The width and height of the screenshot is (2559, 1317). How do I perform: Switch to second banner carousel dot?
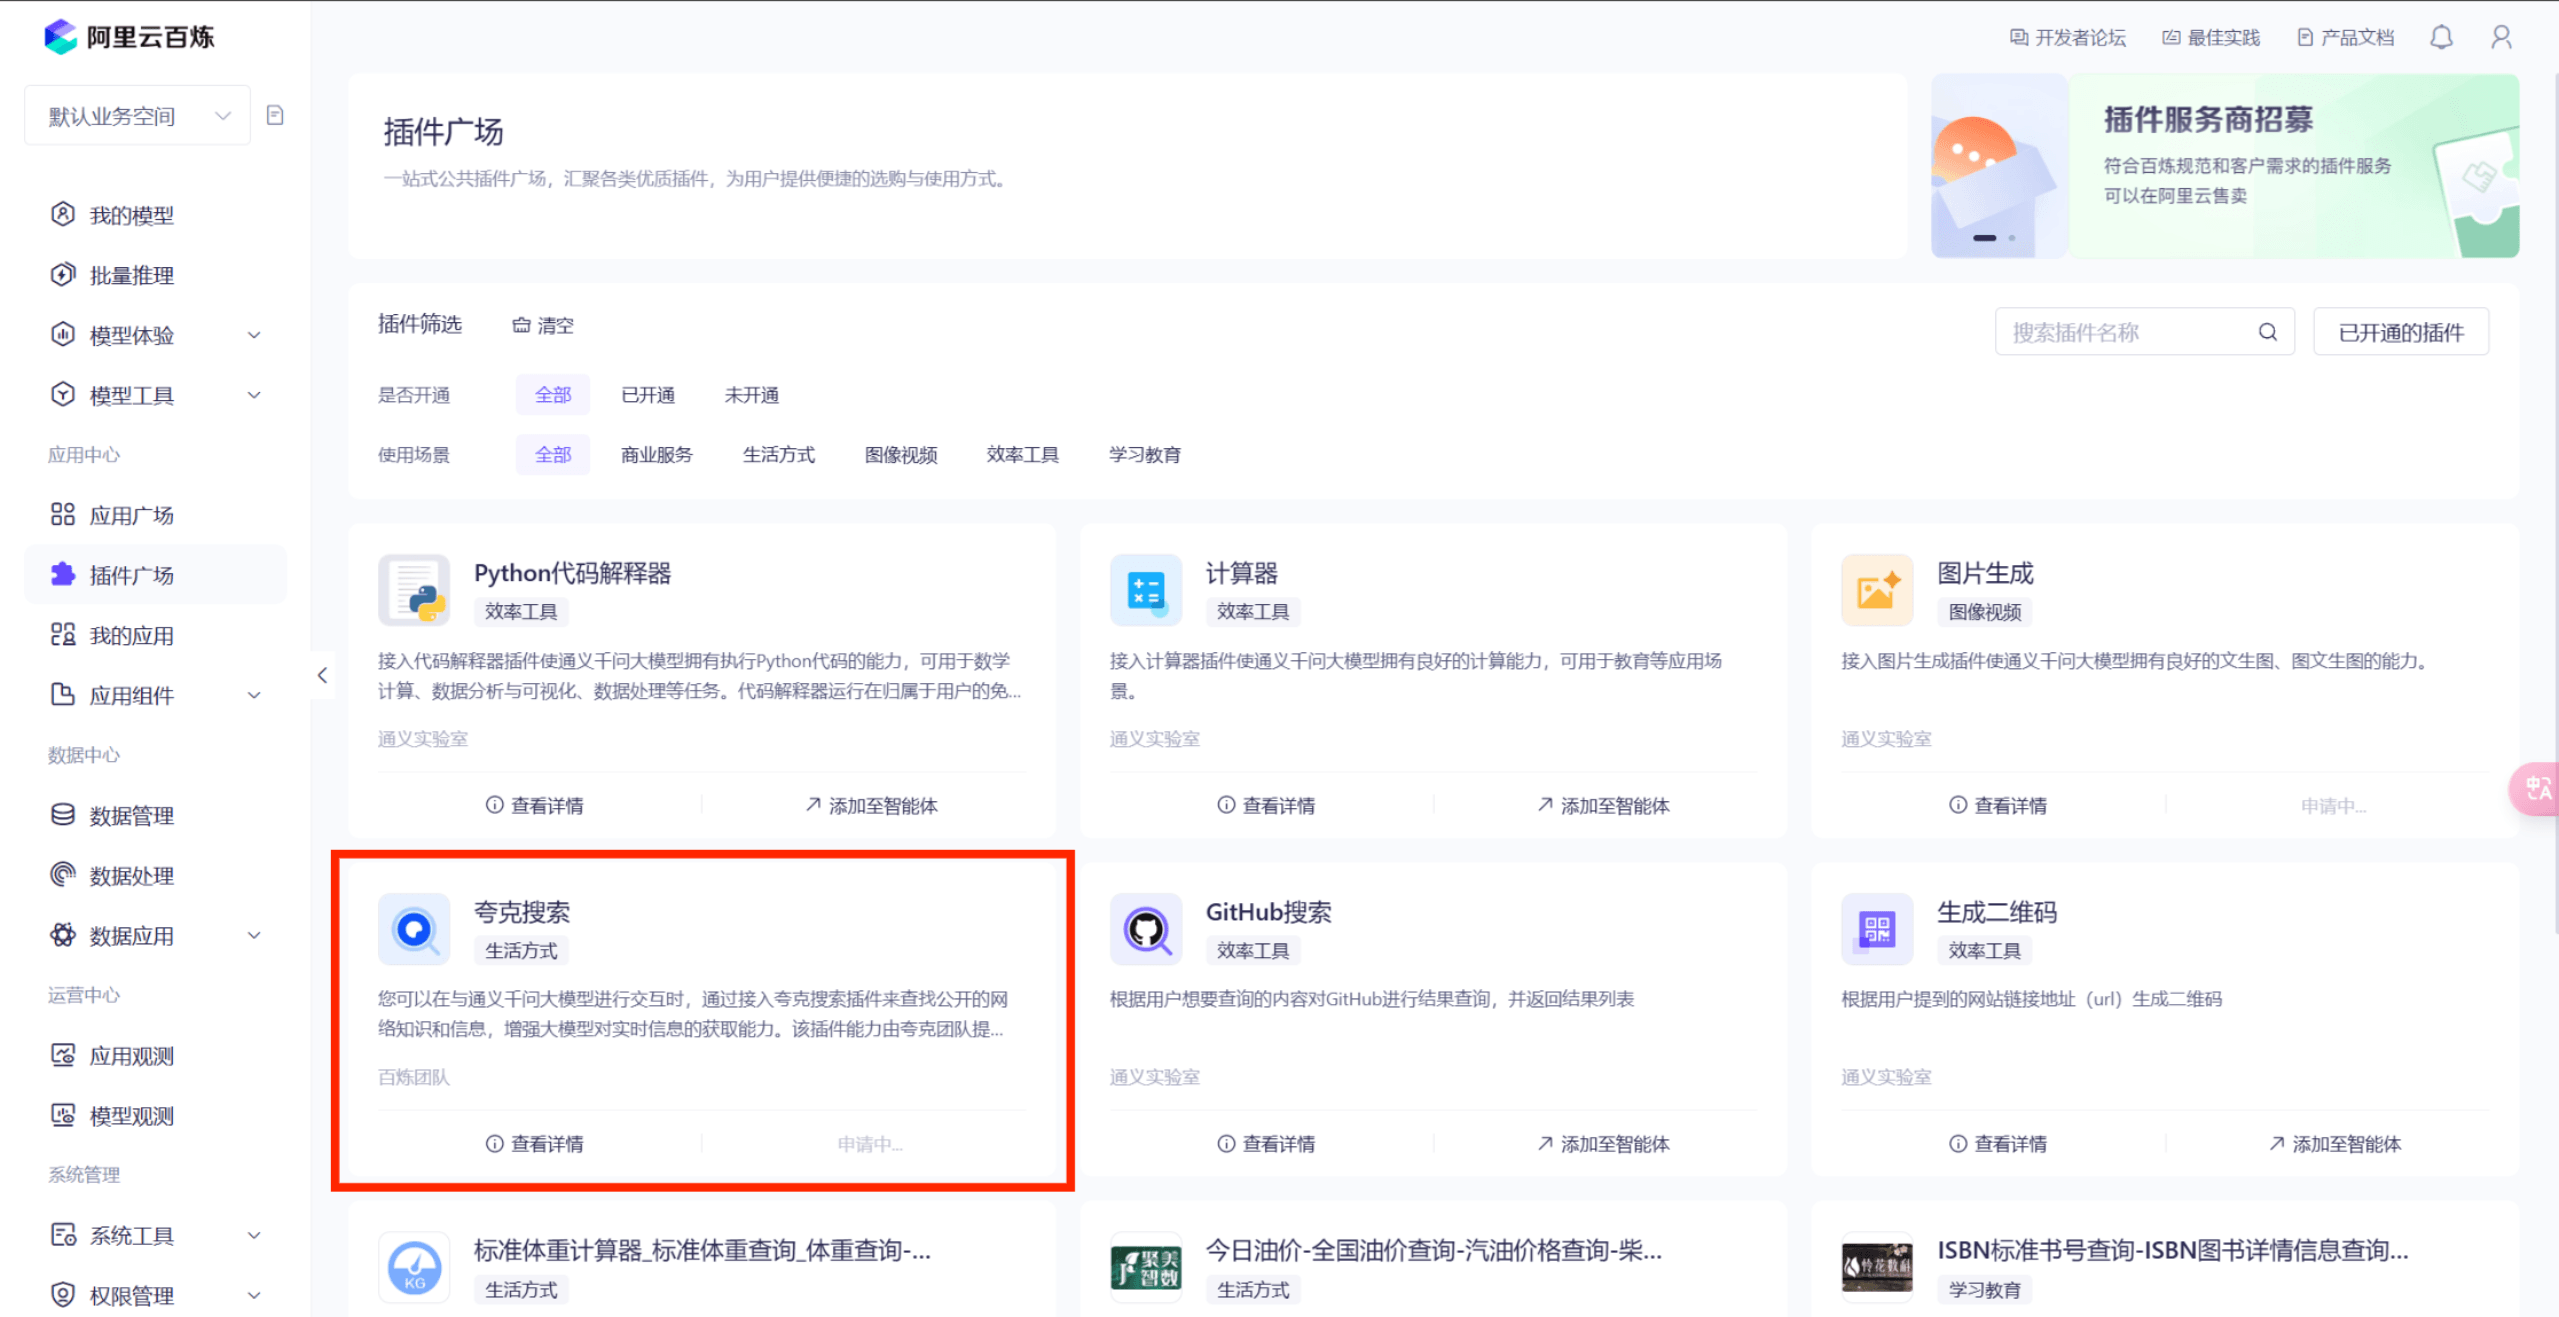(2011, 238)
